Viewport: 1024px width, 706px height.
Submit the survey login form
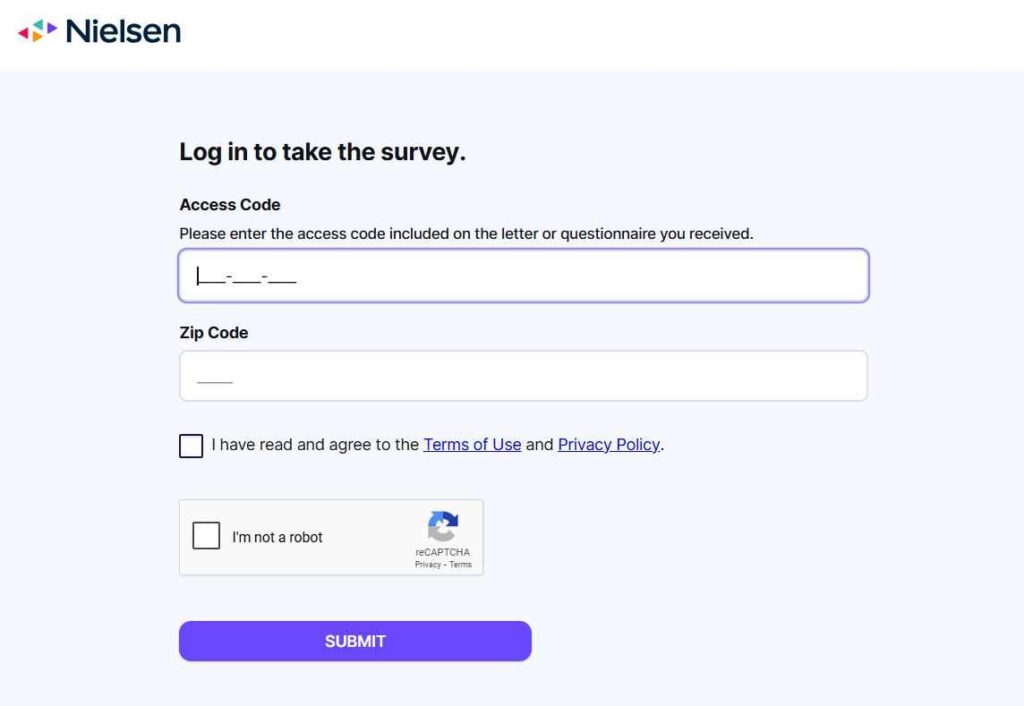point(355,641)
